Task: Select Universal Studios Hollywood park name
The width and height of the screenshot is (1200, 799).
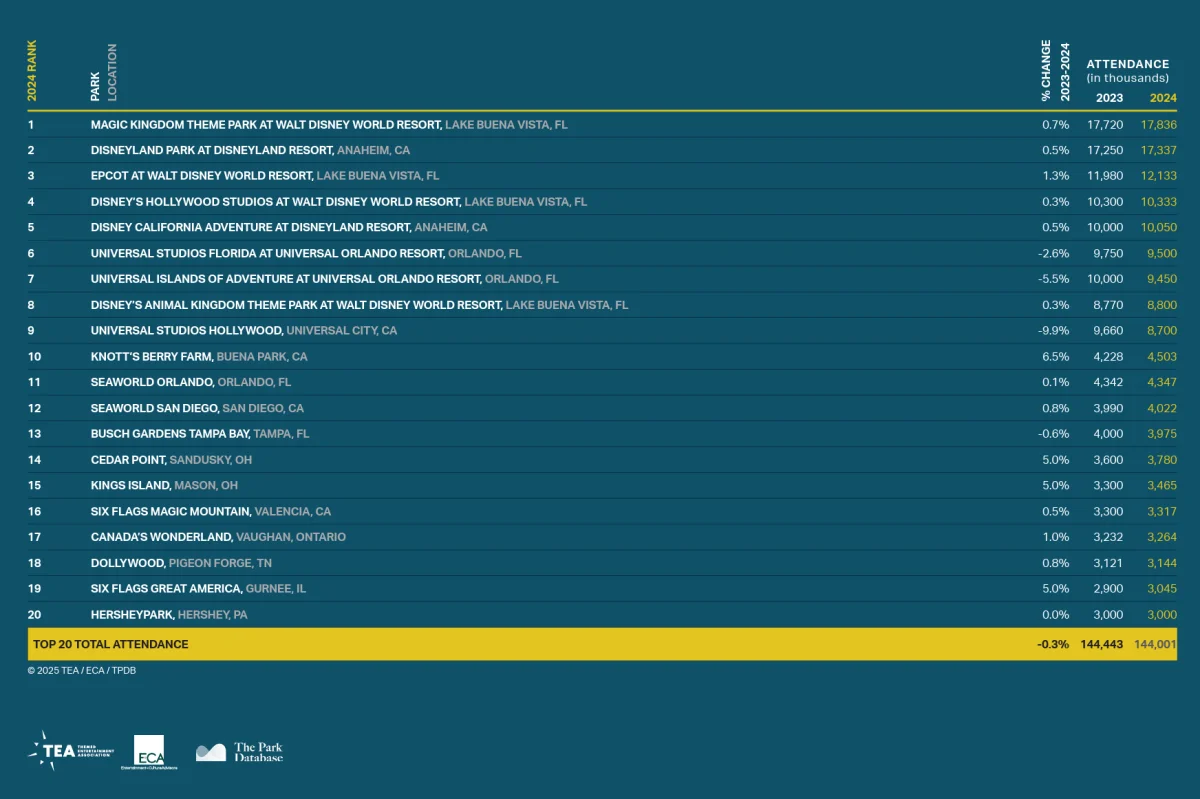Action: pyautogui.click(x=187, y=331)
